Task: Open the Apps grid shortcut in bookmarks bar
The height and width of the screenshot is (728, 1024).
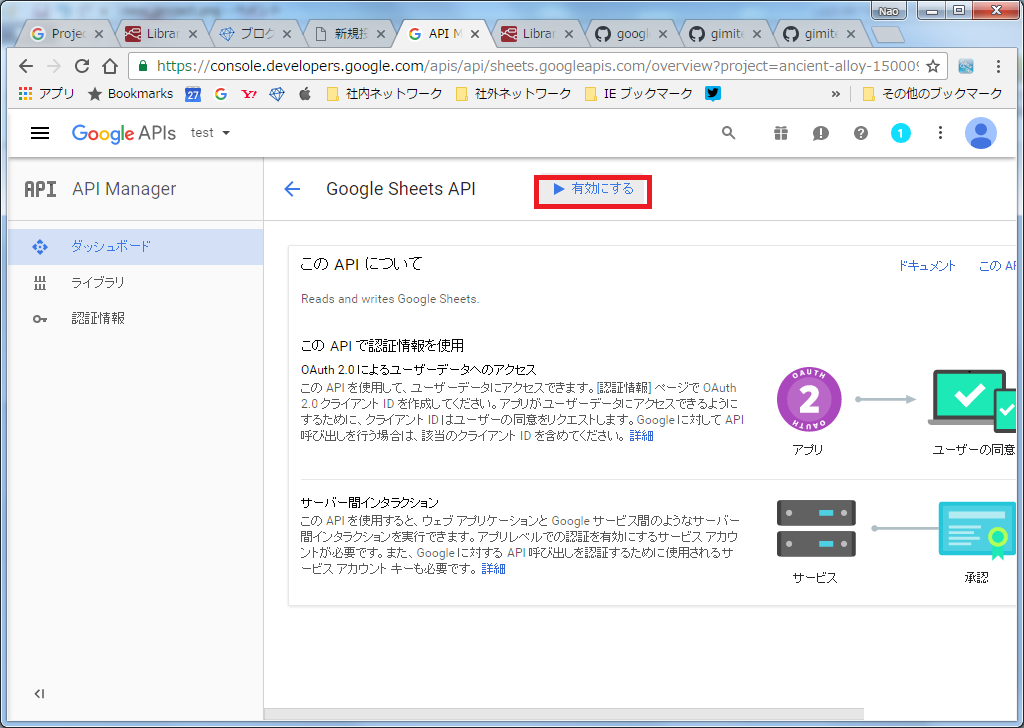Action: point(46,94)
